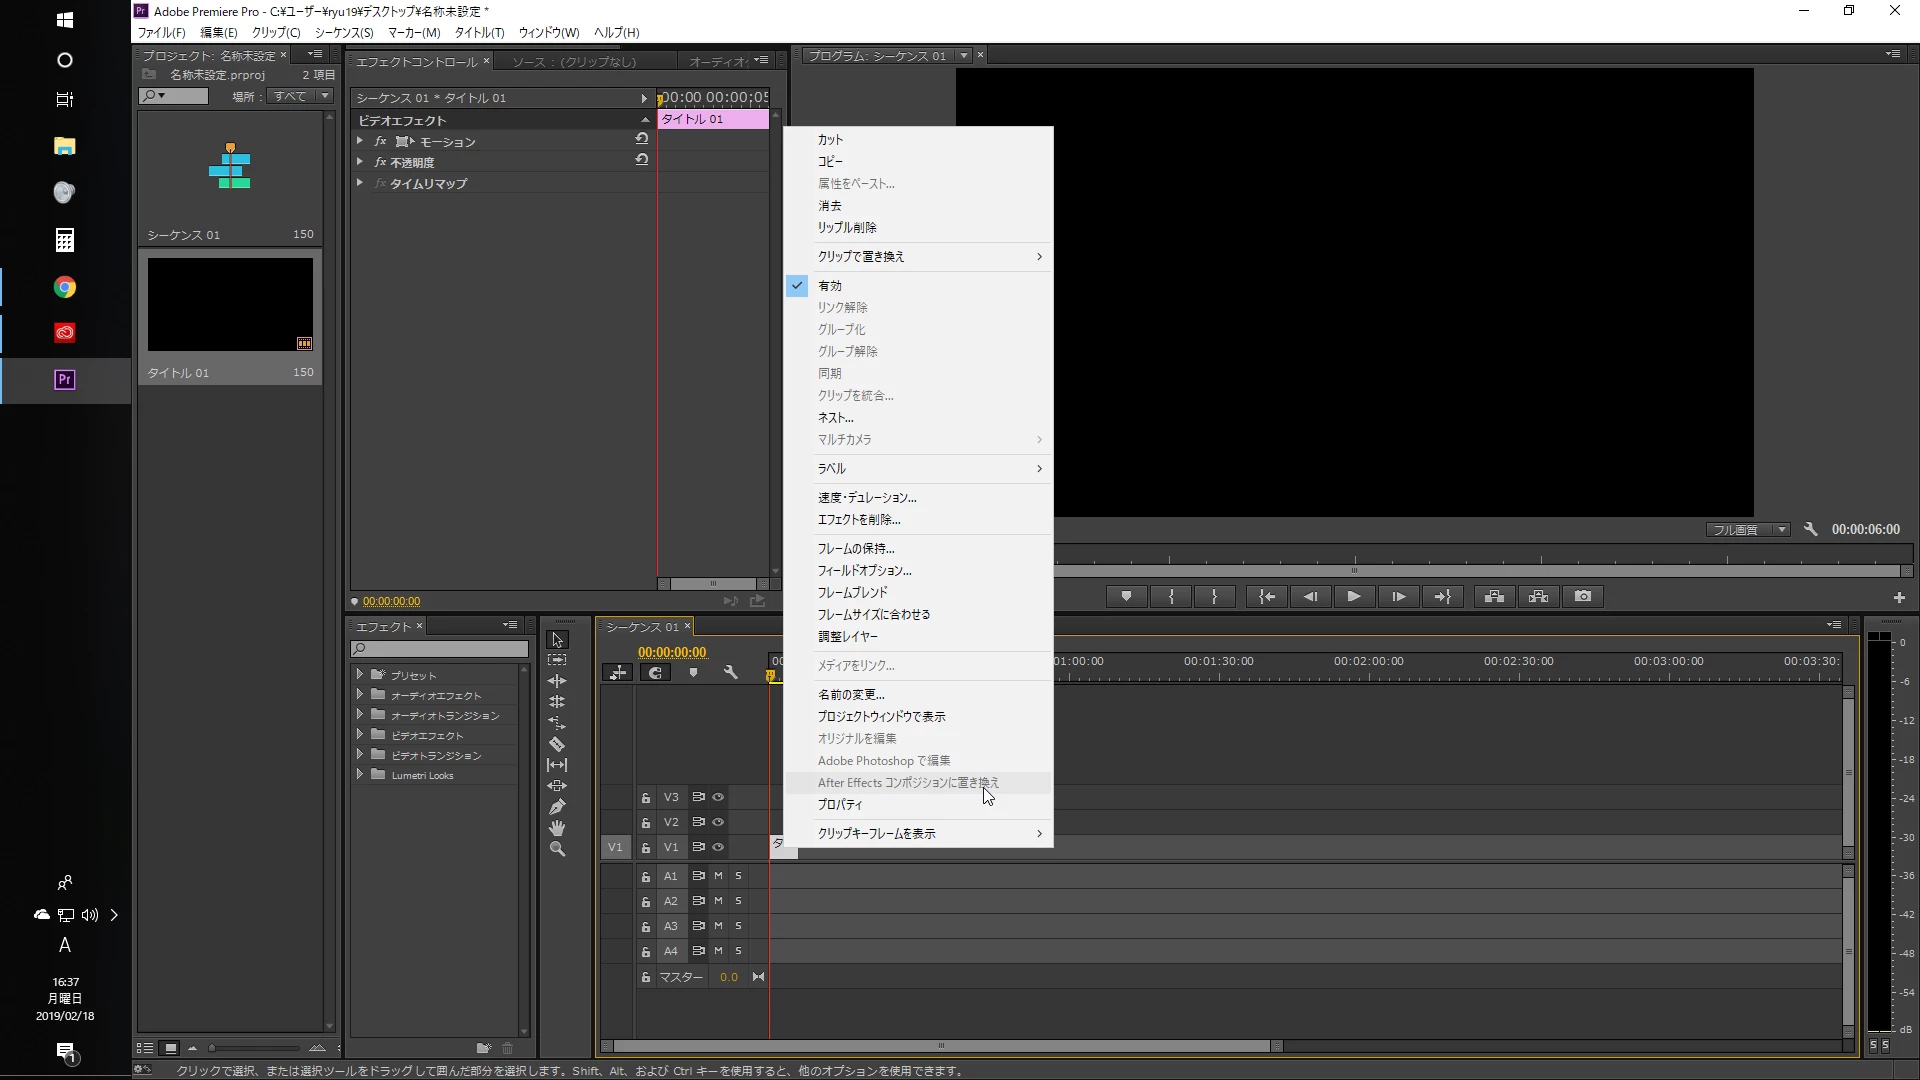Toggle lock on track V3
Screen dimensions: 1920x1080
[646, 798]
